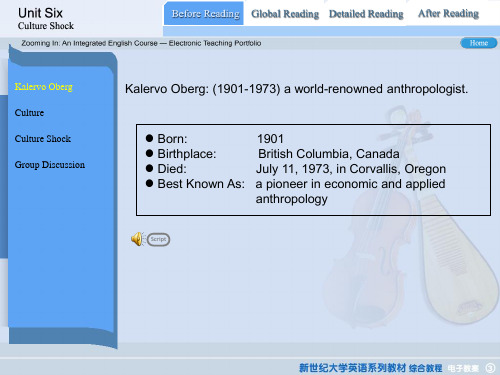
Task: Open the Culture sidebar item
Action: (x=29, y=113)
